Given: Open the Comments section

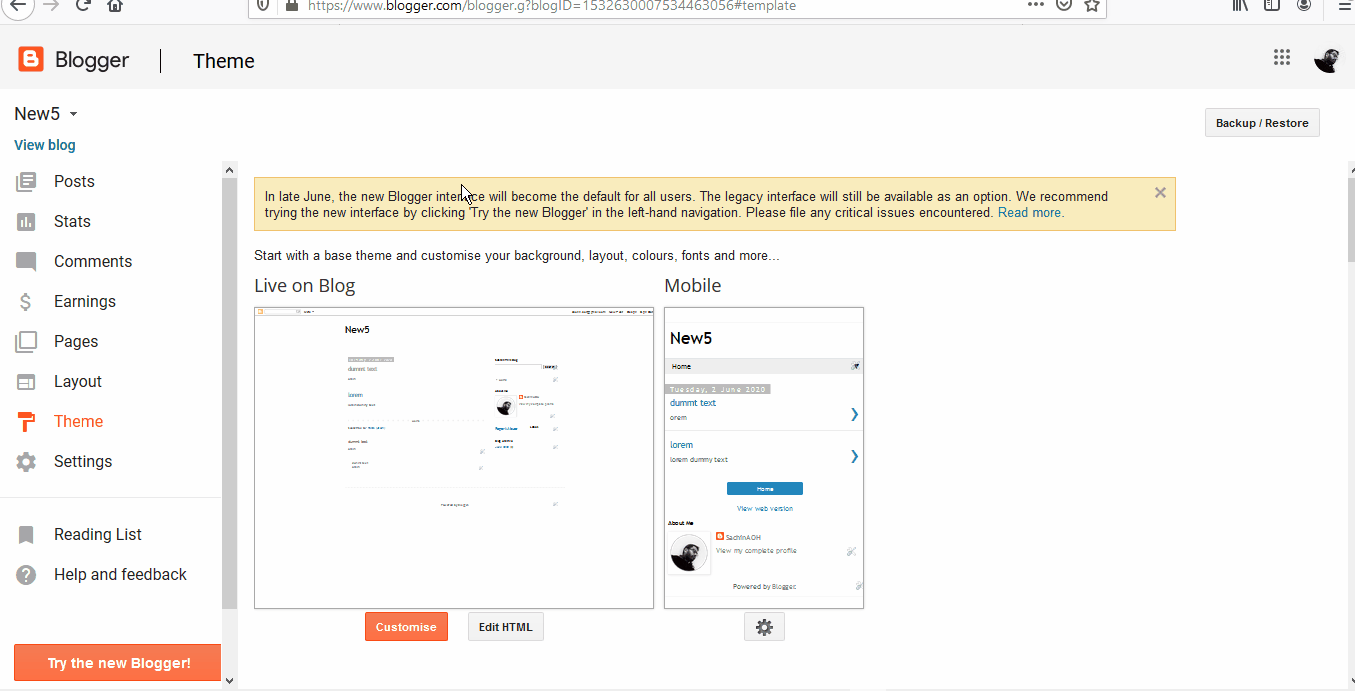Looking at the screenshot, I should pos(93,262).
